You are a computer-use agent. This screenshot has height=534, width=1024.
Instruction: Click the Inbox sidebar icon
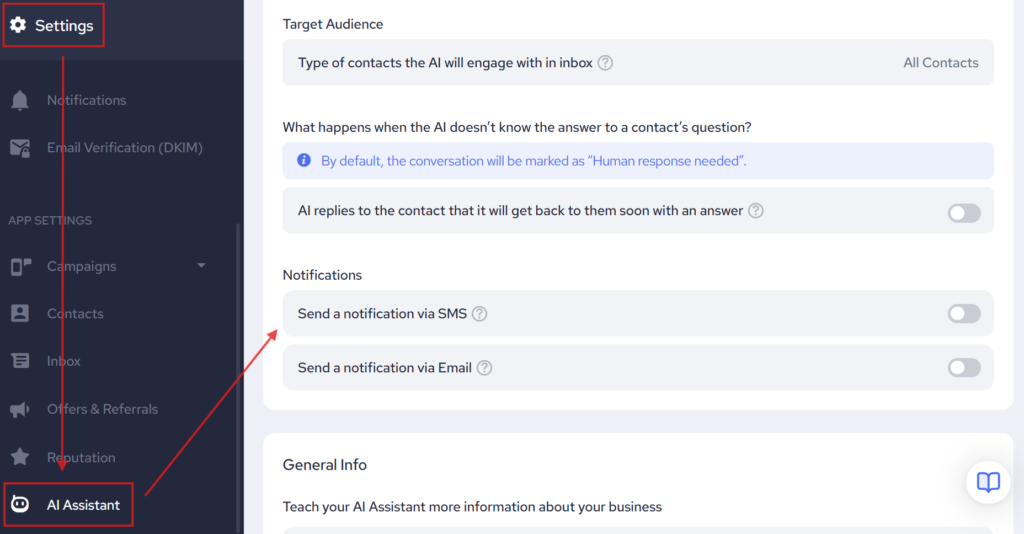19,361
